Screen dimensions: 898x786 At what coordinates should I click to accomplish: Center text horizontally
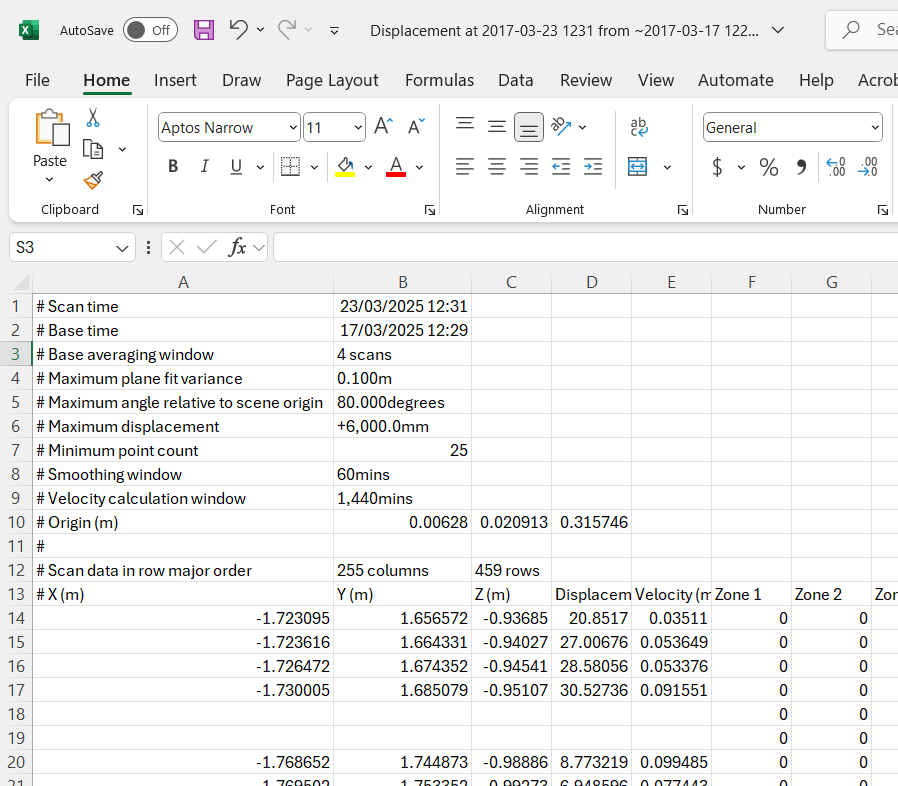click(x=497, y=167)
